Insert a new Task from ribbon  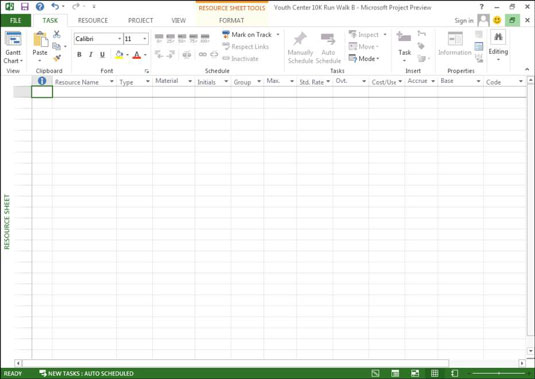(x=404, y=45)
